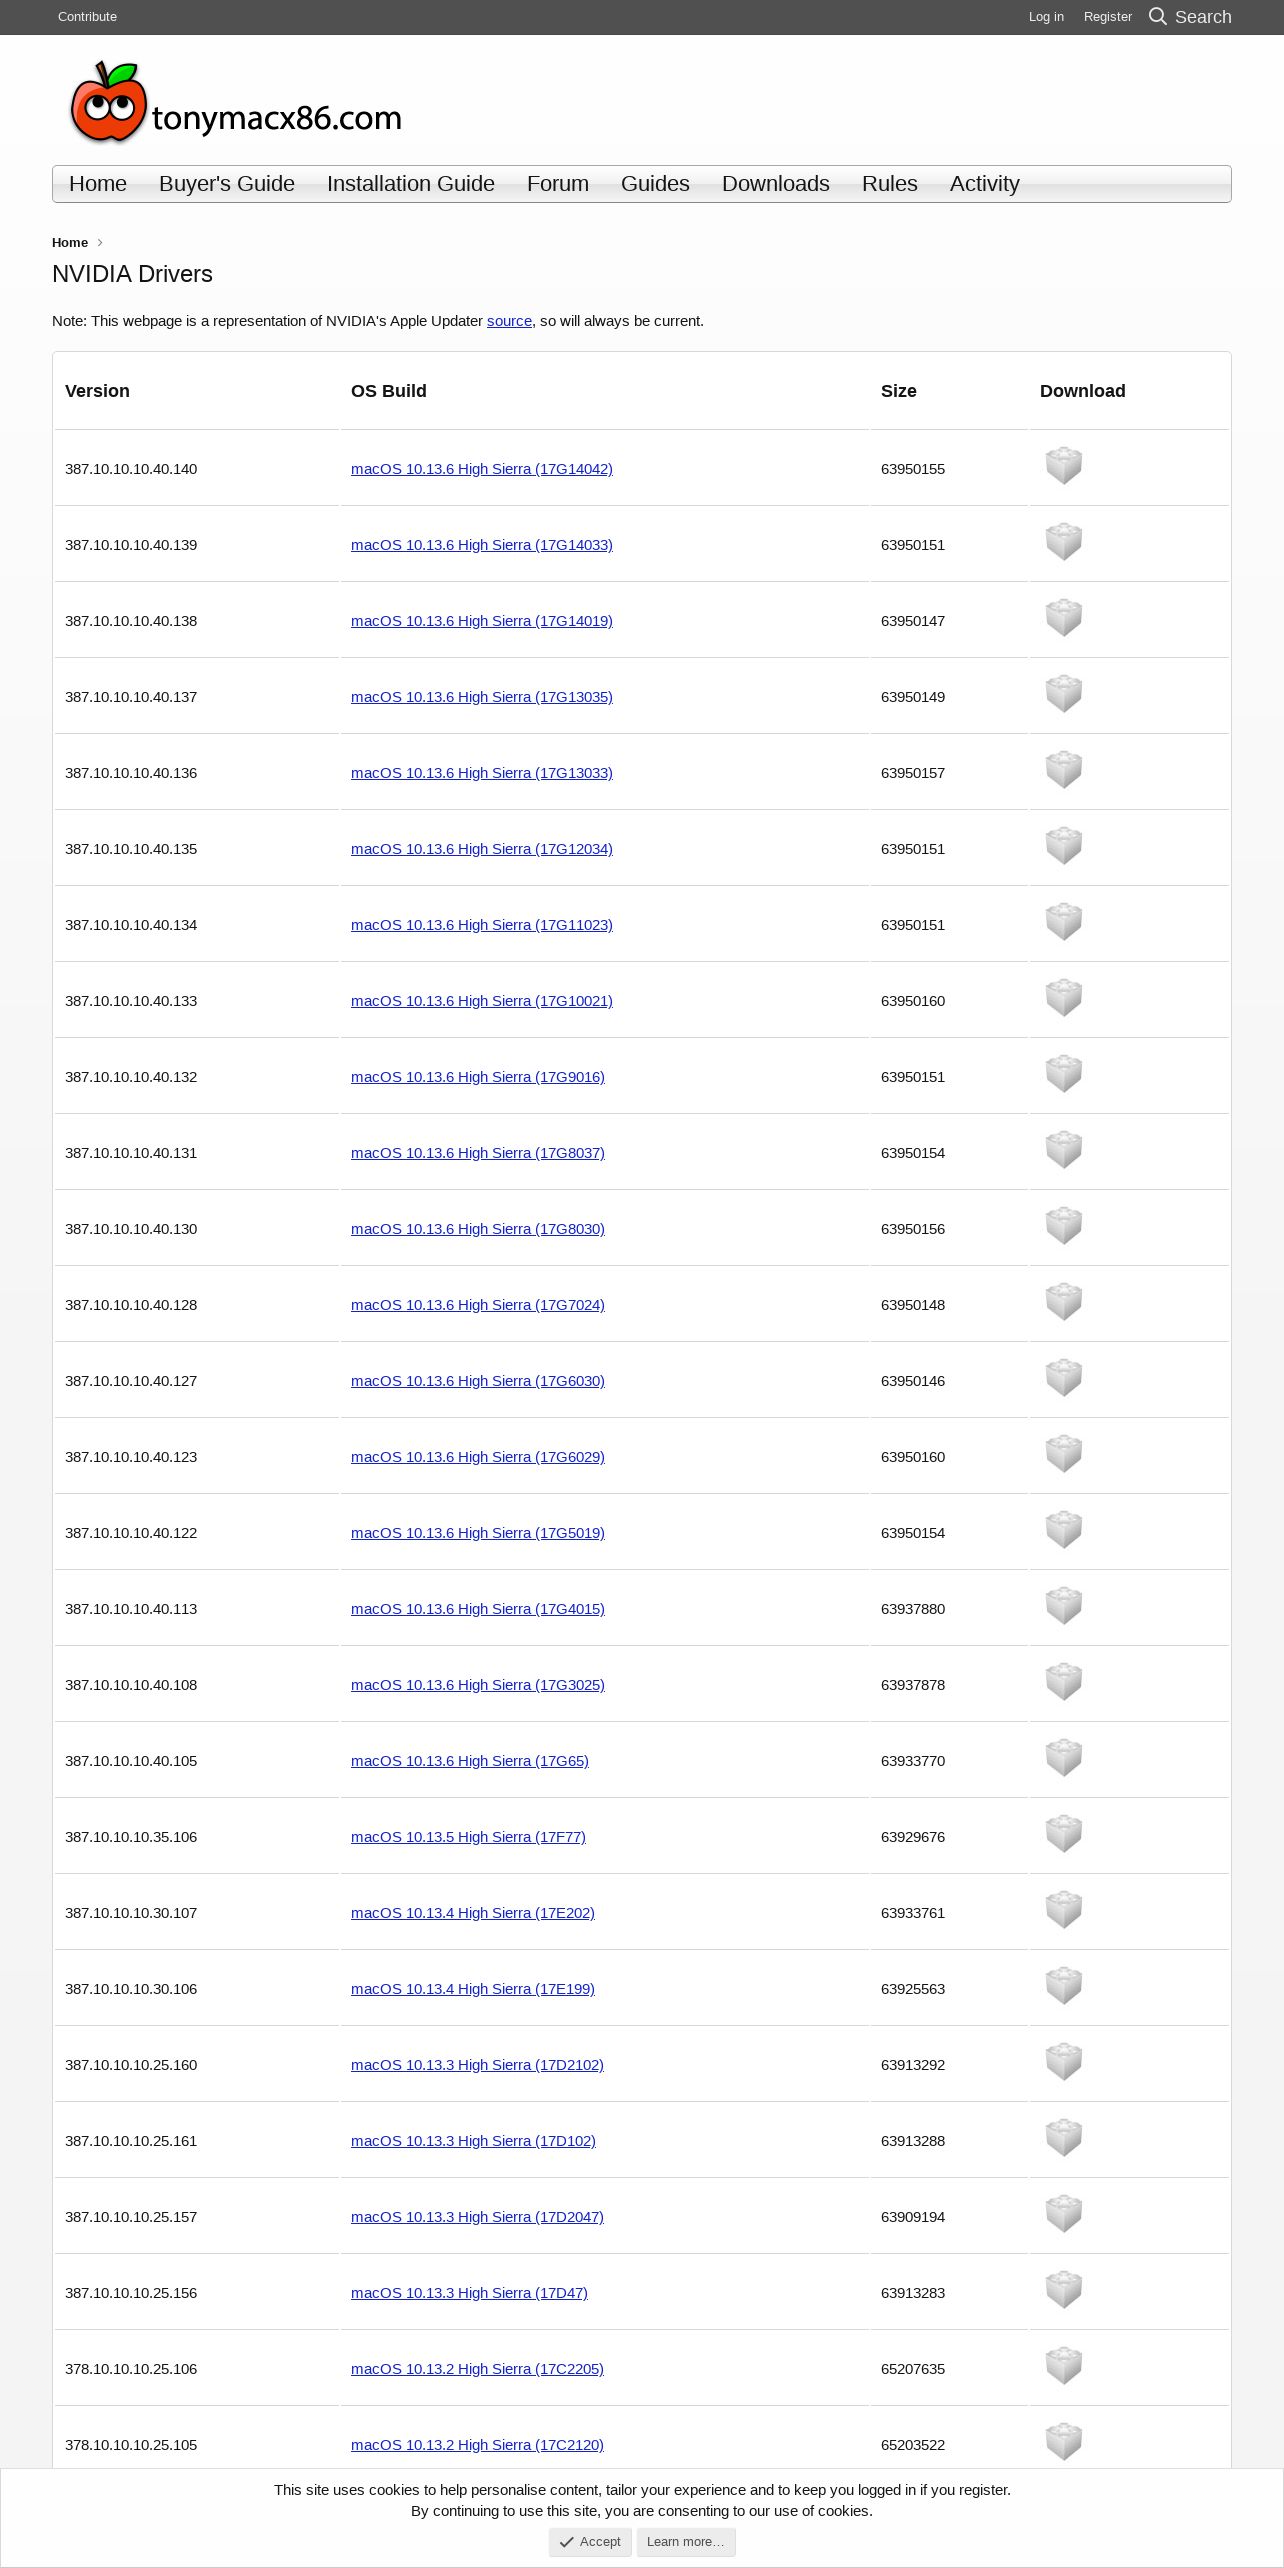
Task: Open the NVIDIA updater source link
Action: [x=509, y=321]
